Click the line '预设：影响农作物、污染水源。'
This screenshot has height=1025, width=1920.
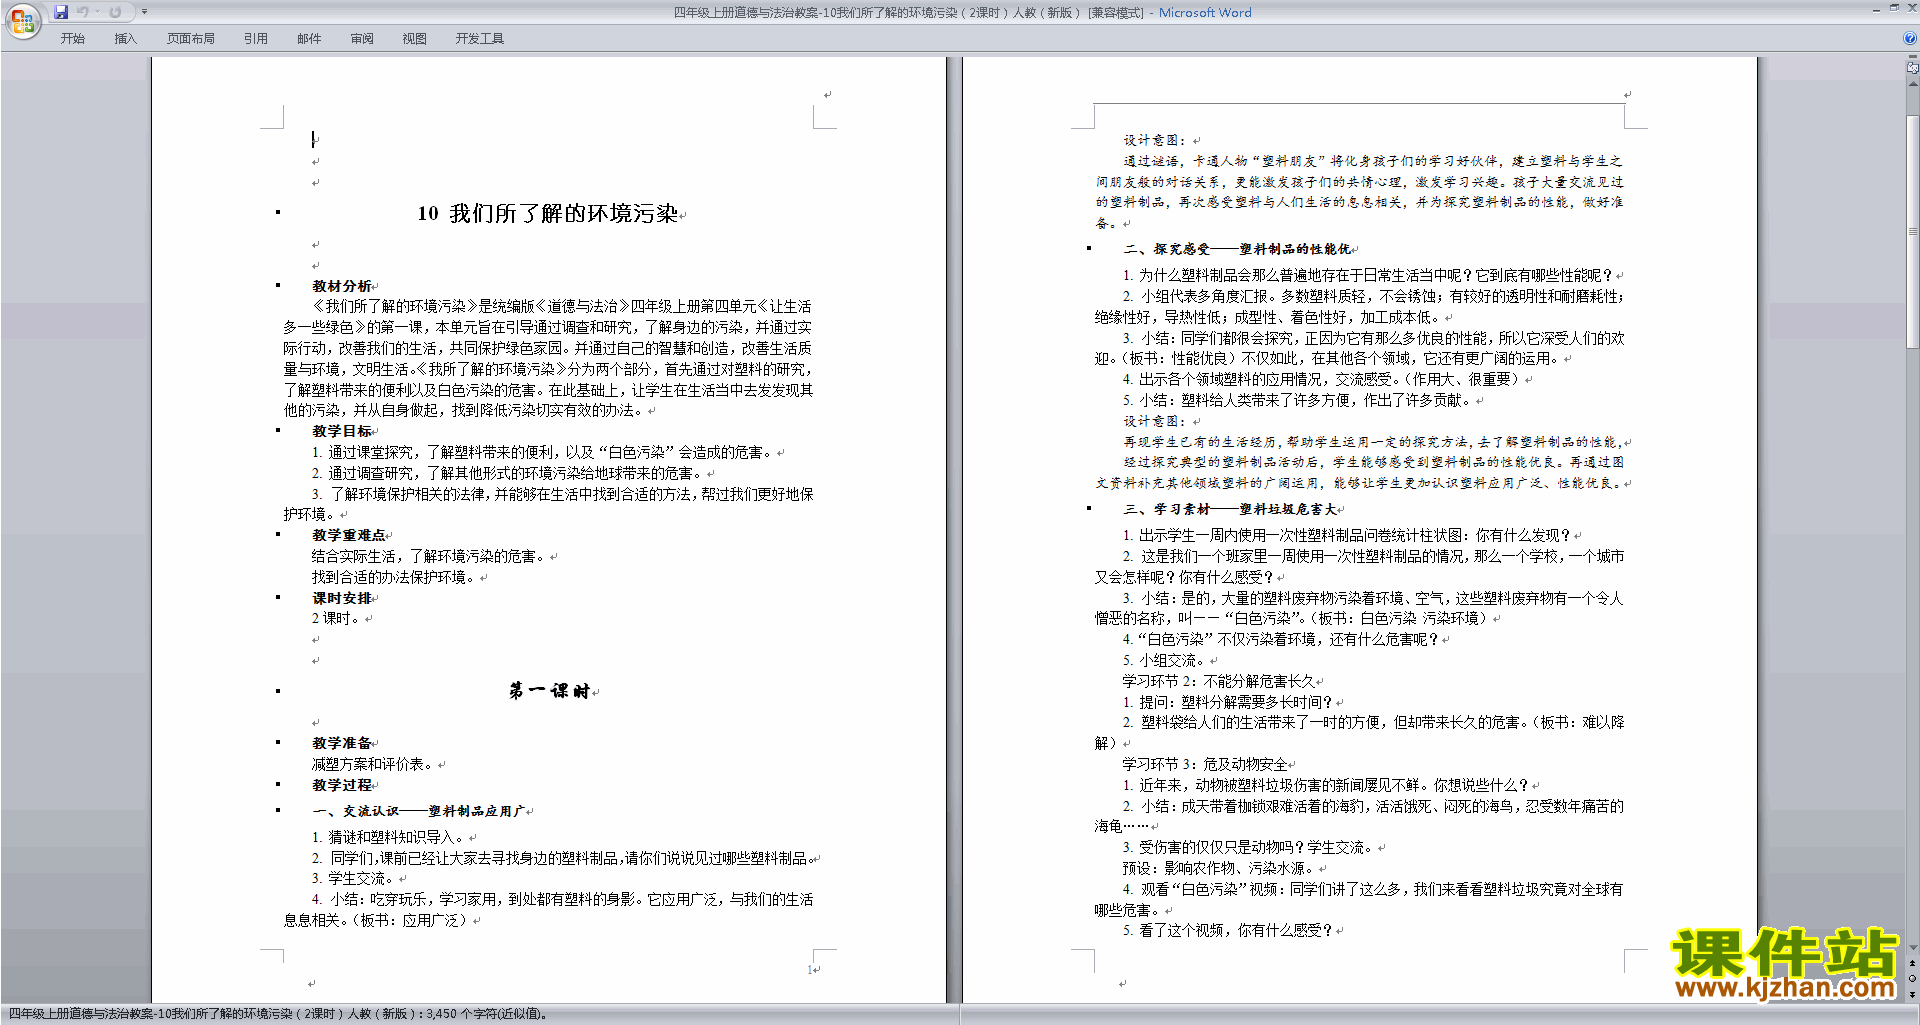[1217, 868]
